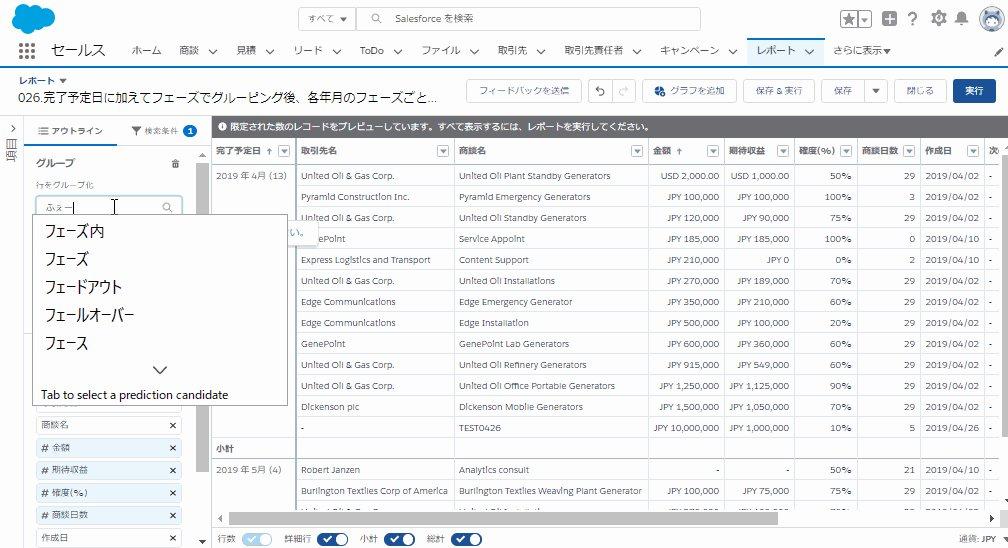Viewport: 1008px width, 548px height.
Task: Open the 完了予定日 column menu
Action: [284, 151]
